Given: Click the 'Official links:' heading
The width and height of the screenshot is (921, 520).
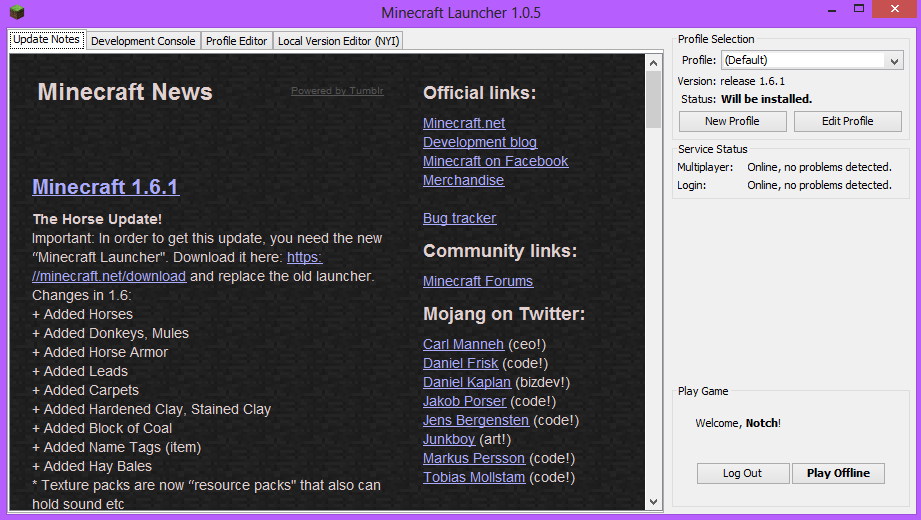Looking at the screenshot, I should pos(479,93).
